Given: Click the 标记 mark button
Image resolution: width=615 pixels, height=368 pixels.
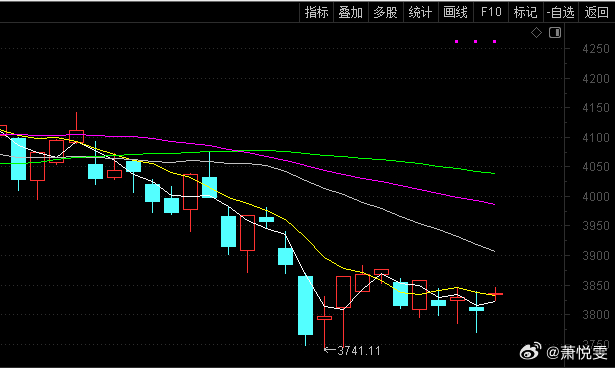Looking at the screenshot, I should tap(526, 12).
